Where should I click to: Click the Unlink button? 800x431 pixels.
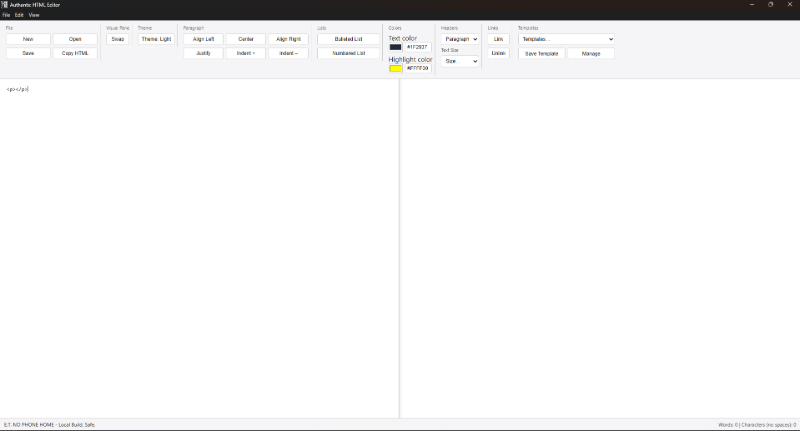pyautogui.click(x=498, y=53)
